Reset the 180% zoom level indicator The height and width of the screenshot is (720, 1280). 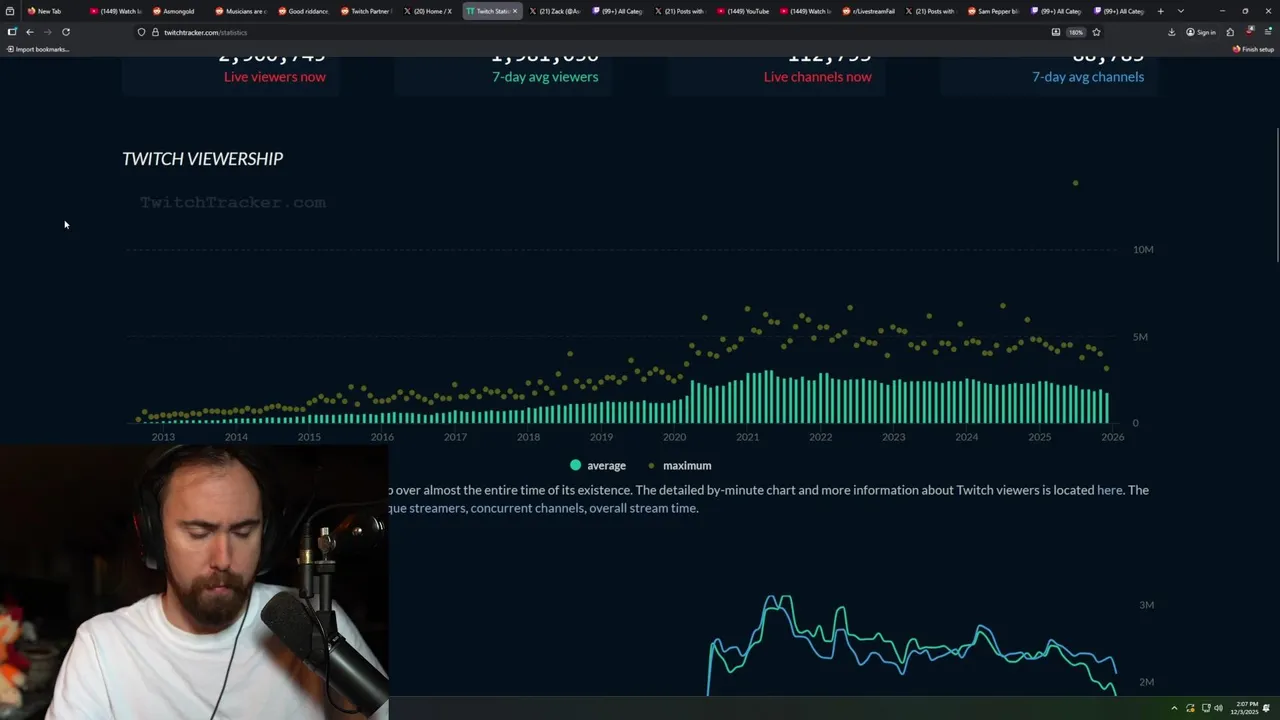point(1076,32)
